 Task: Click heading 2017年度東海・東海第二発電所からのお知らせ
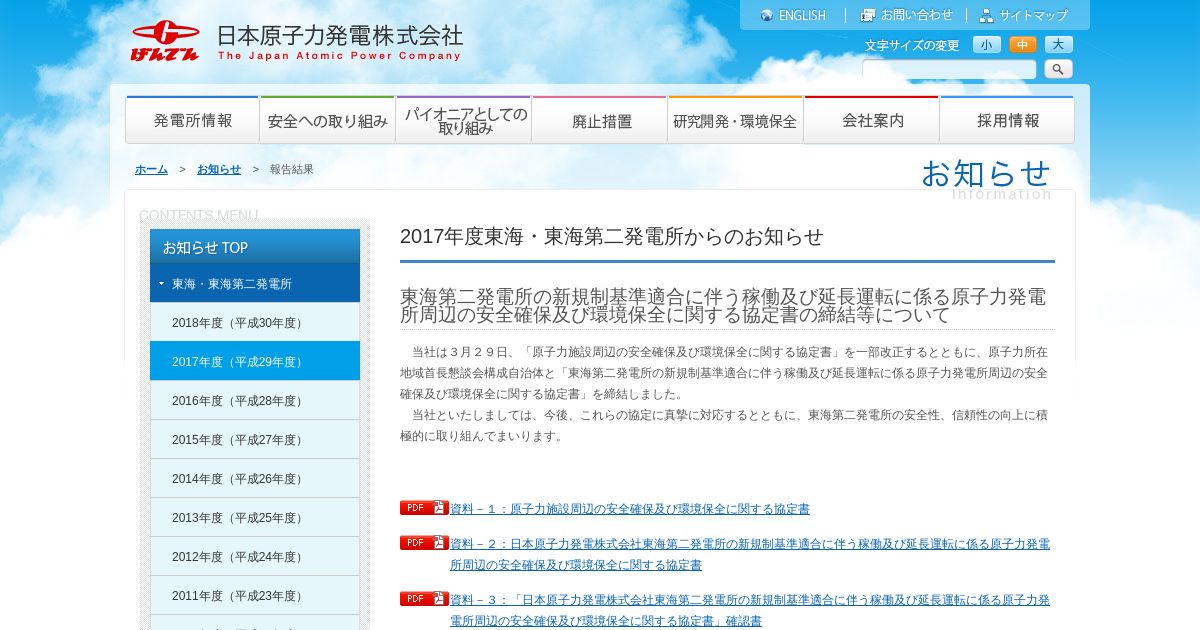click(x=612, y=237)
